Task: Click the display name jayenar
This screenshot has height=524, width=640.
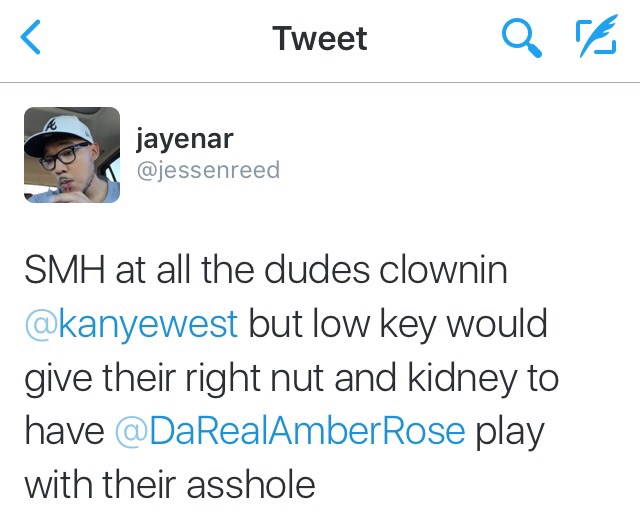Action: [x=184, y=140]
